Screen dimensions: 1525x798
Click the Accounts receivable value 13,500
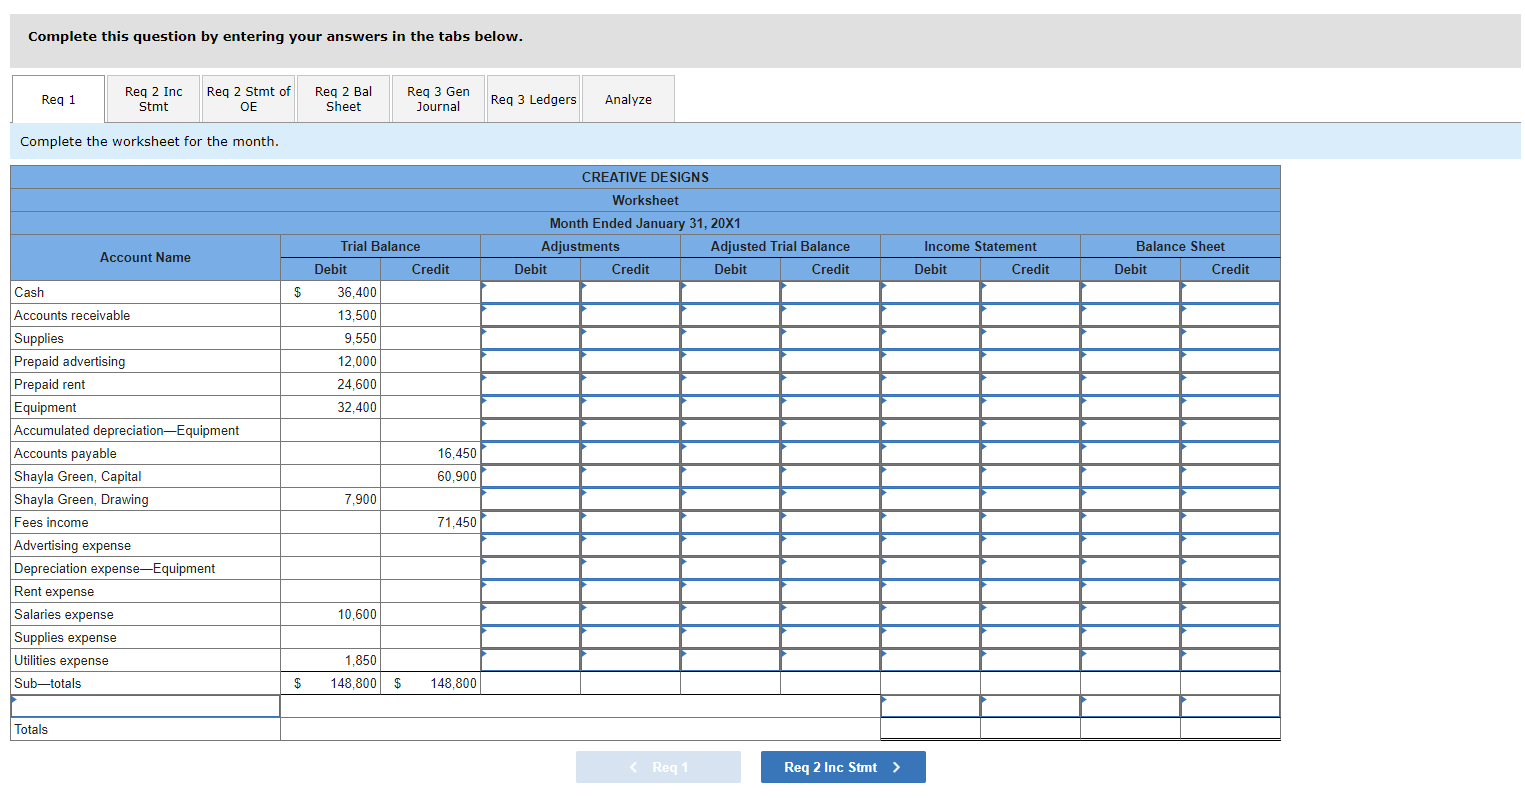pos(357,315)
